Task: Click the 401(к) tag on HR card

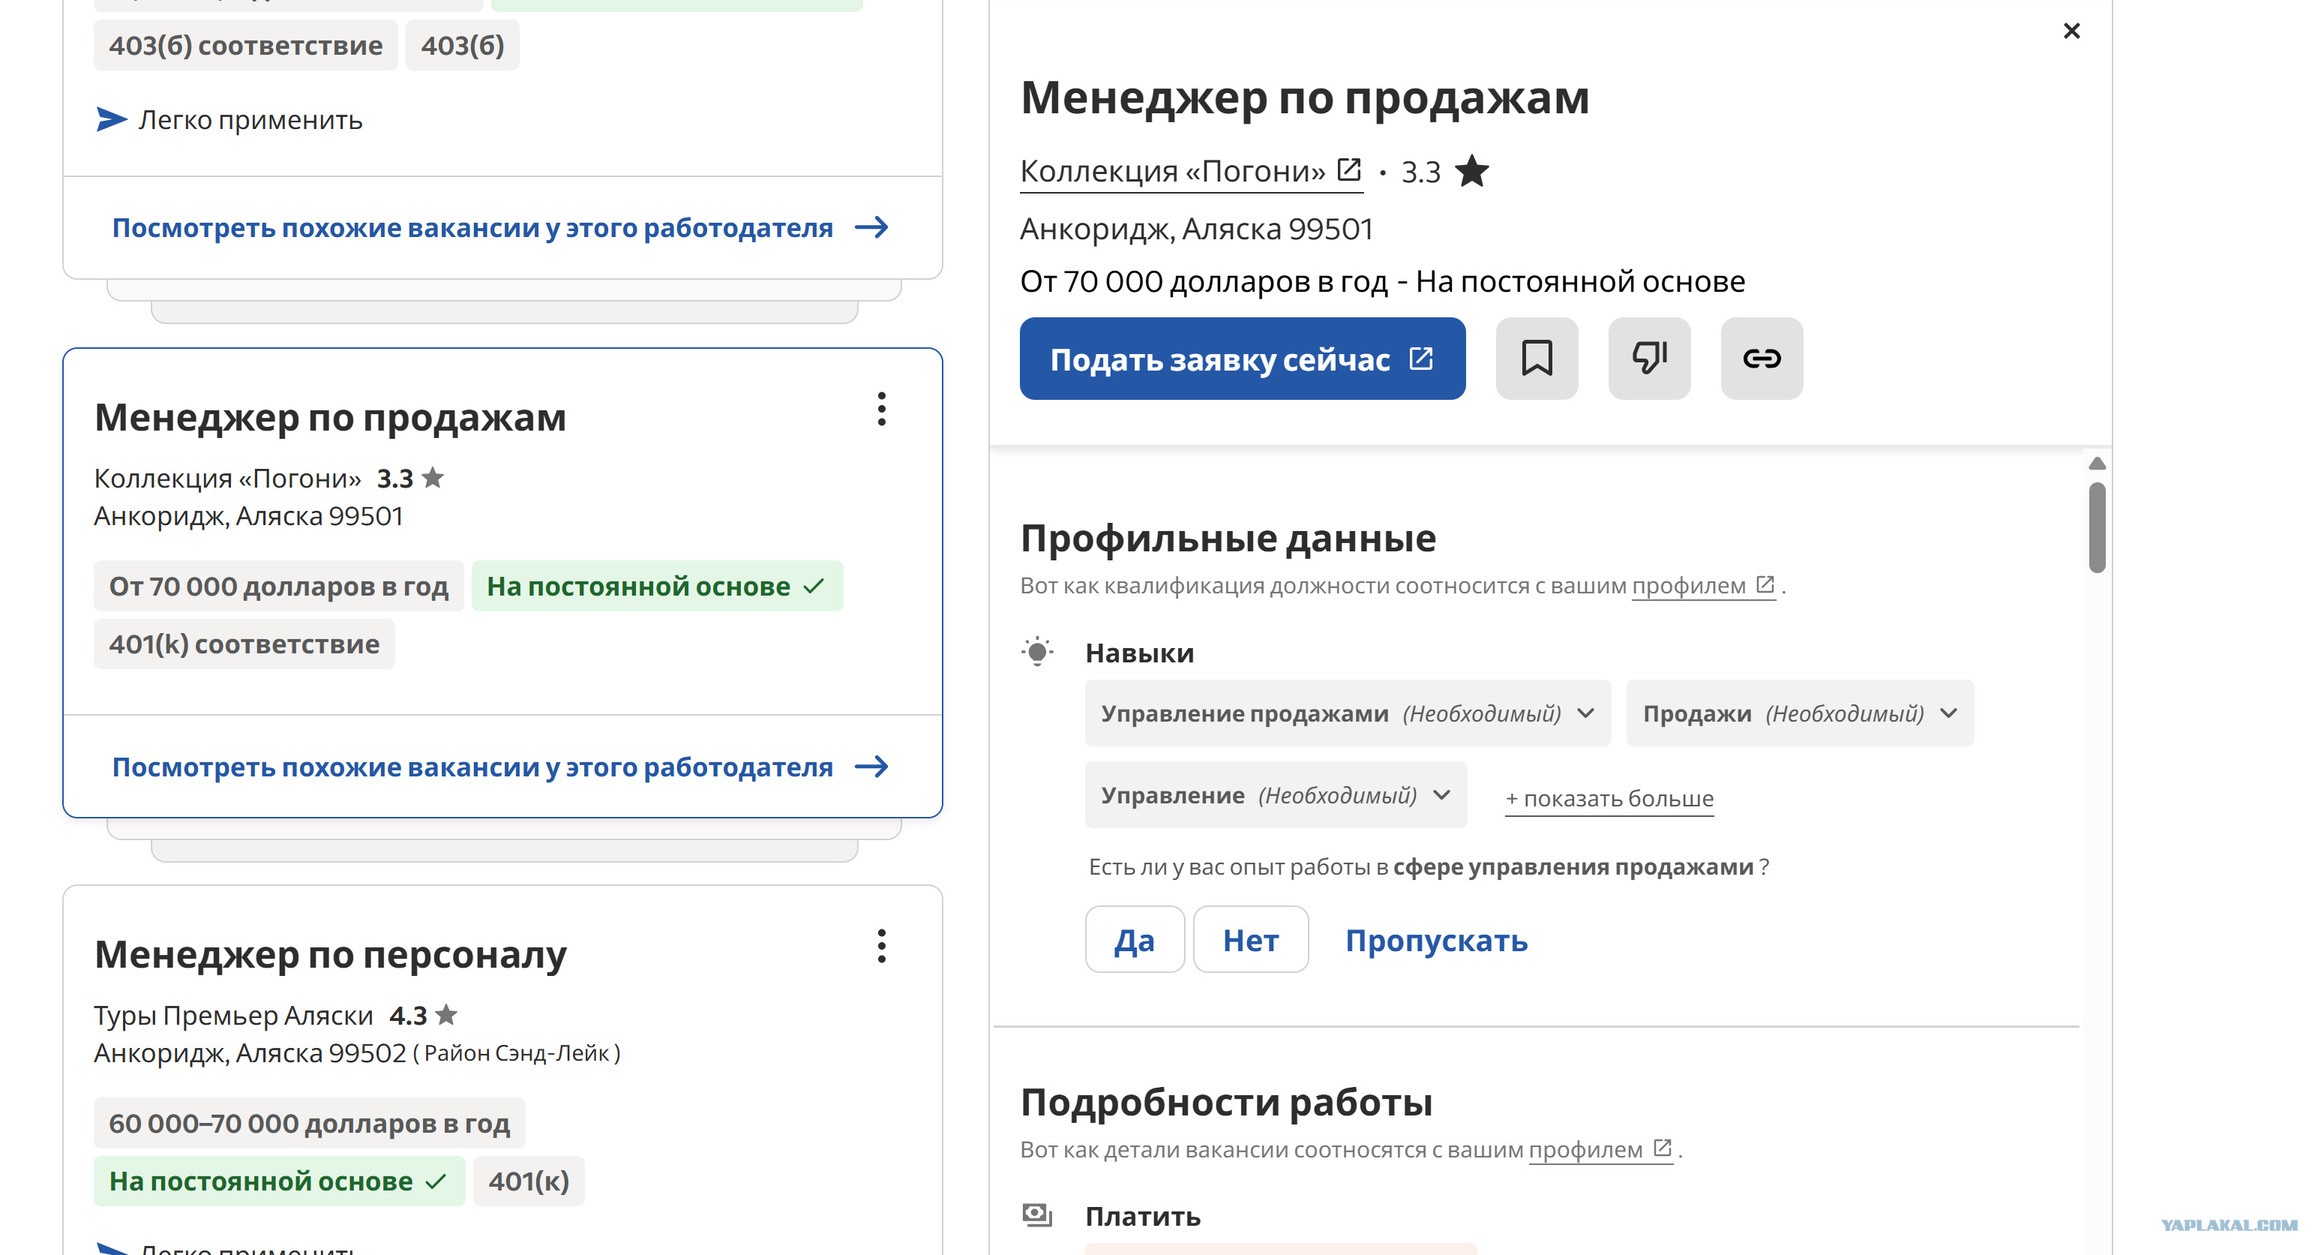Action: click(x=528, y=1181)
